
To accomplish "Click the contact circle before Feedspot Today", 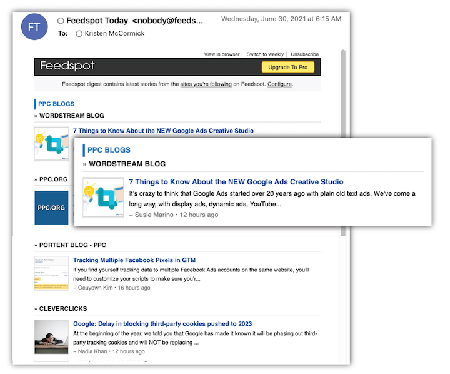I will tap(60, 21).
